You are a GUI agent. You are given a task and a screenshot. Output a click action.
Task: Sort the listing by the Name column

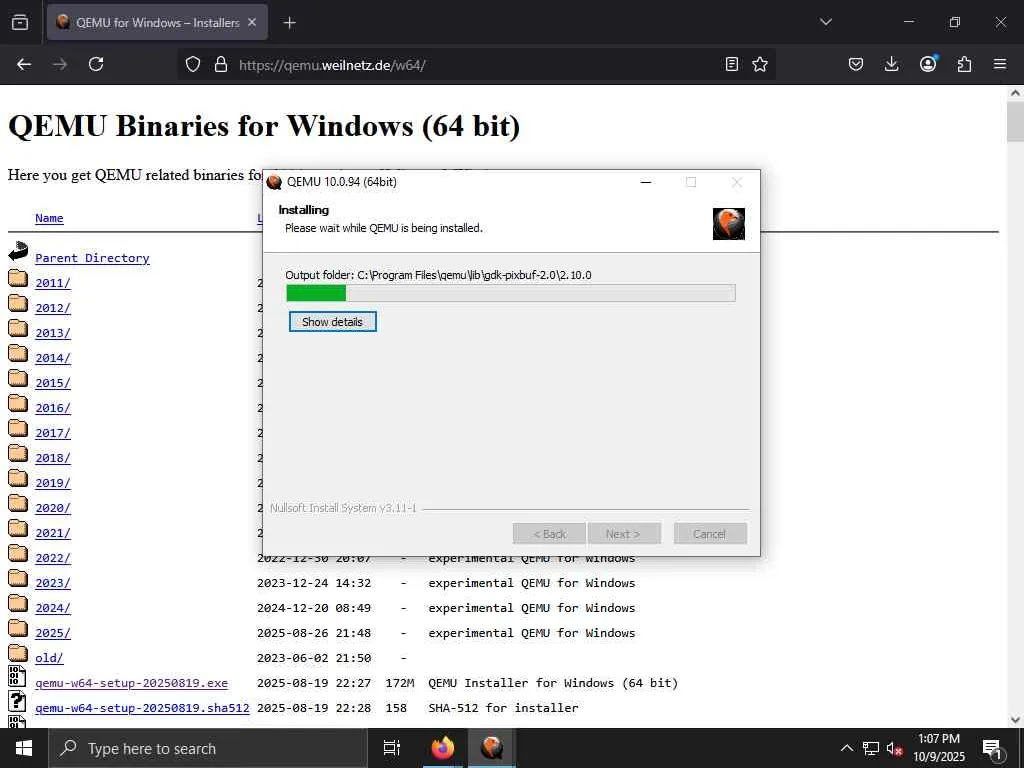click(49, 218)
